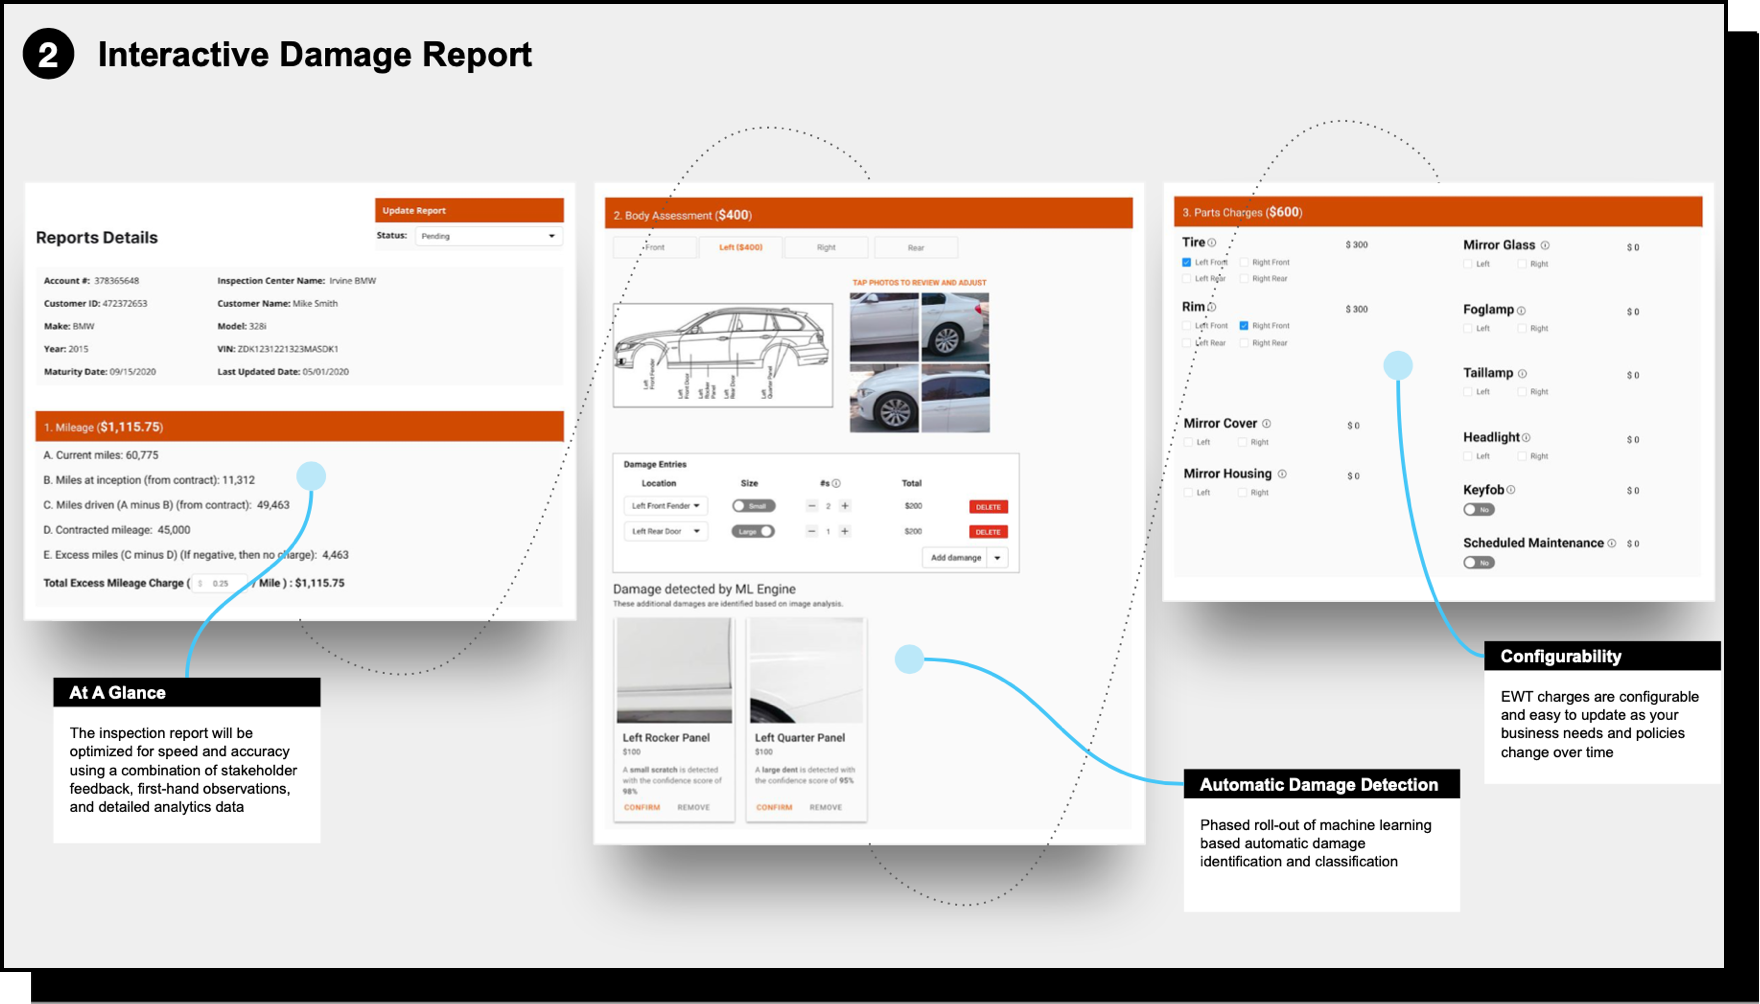Click the info icon beside Mirror Housing
Screen dimensions: 1760x1004
(1282, 474)
